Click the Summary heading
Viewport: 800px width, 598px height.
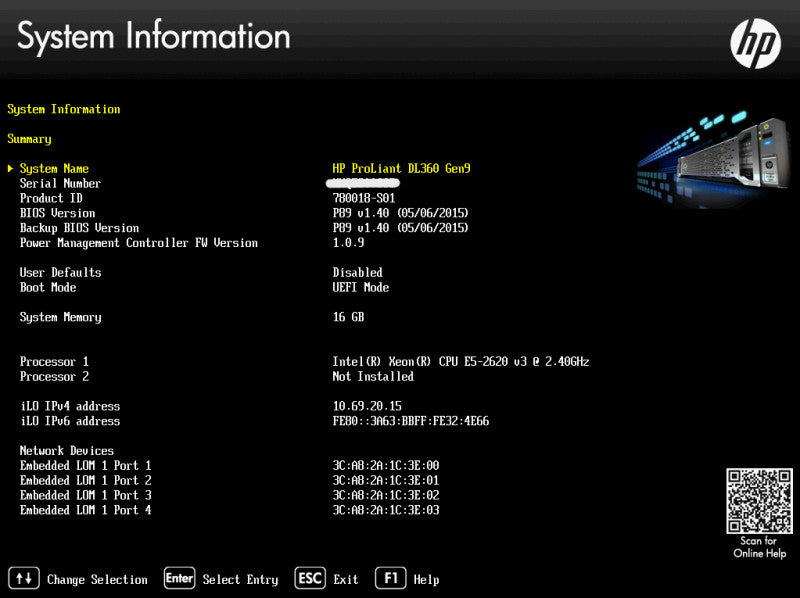pyautogui.click(x=29, y=139)
